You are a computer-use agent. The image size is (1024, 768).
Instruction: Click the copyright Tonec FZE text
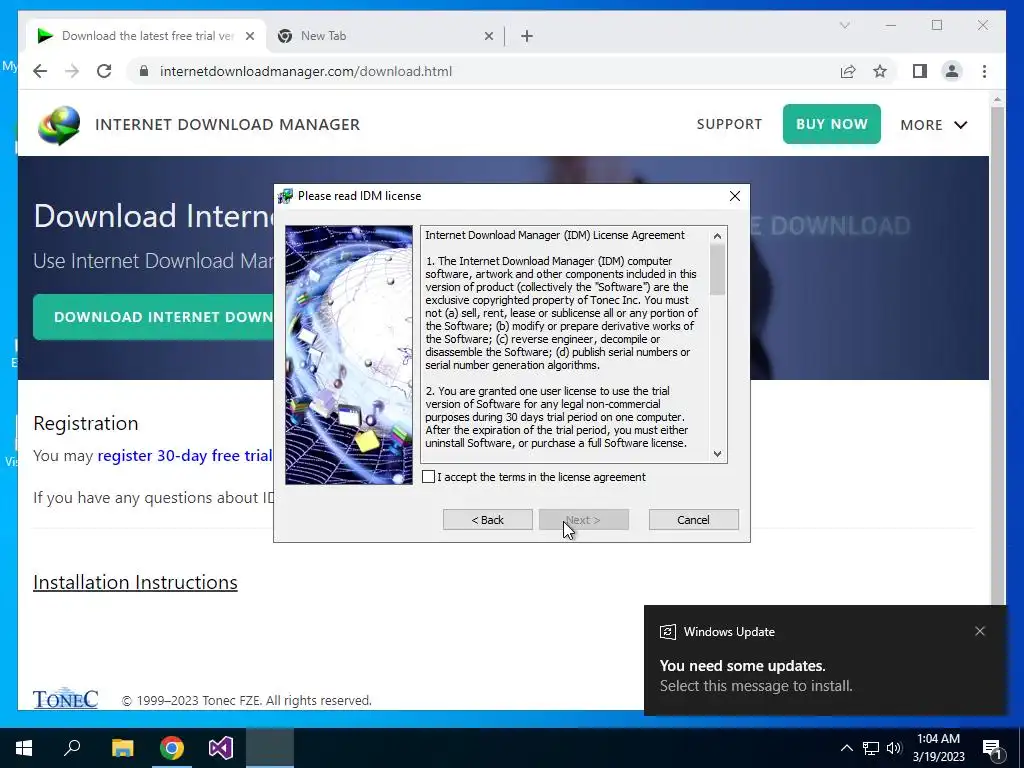click(247, 700)
